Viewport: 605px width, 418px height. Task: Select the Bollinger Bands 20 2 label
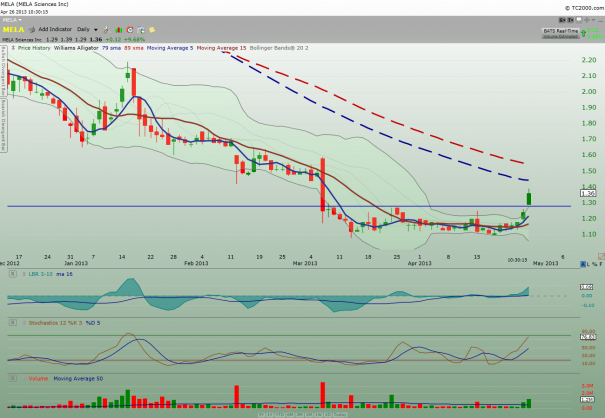coord(279,48)
